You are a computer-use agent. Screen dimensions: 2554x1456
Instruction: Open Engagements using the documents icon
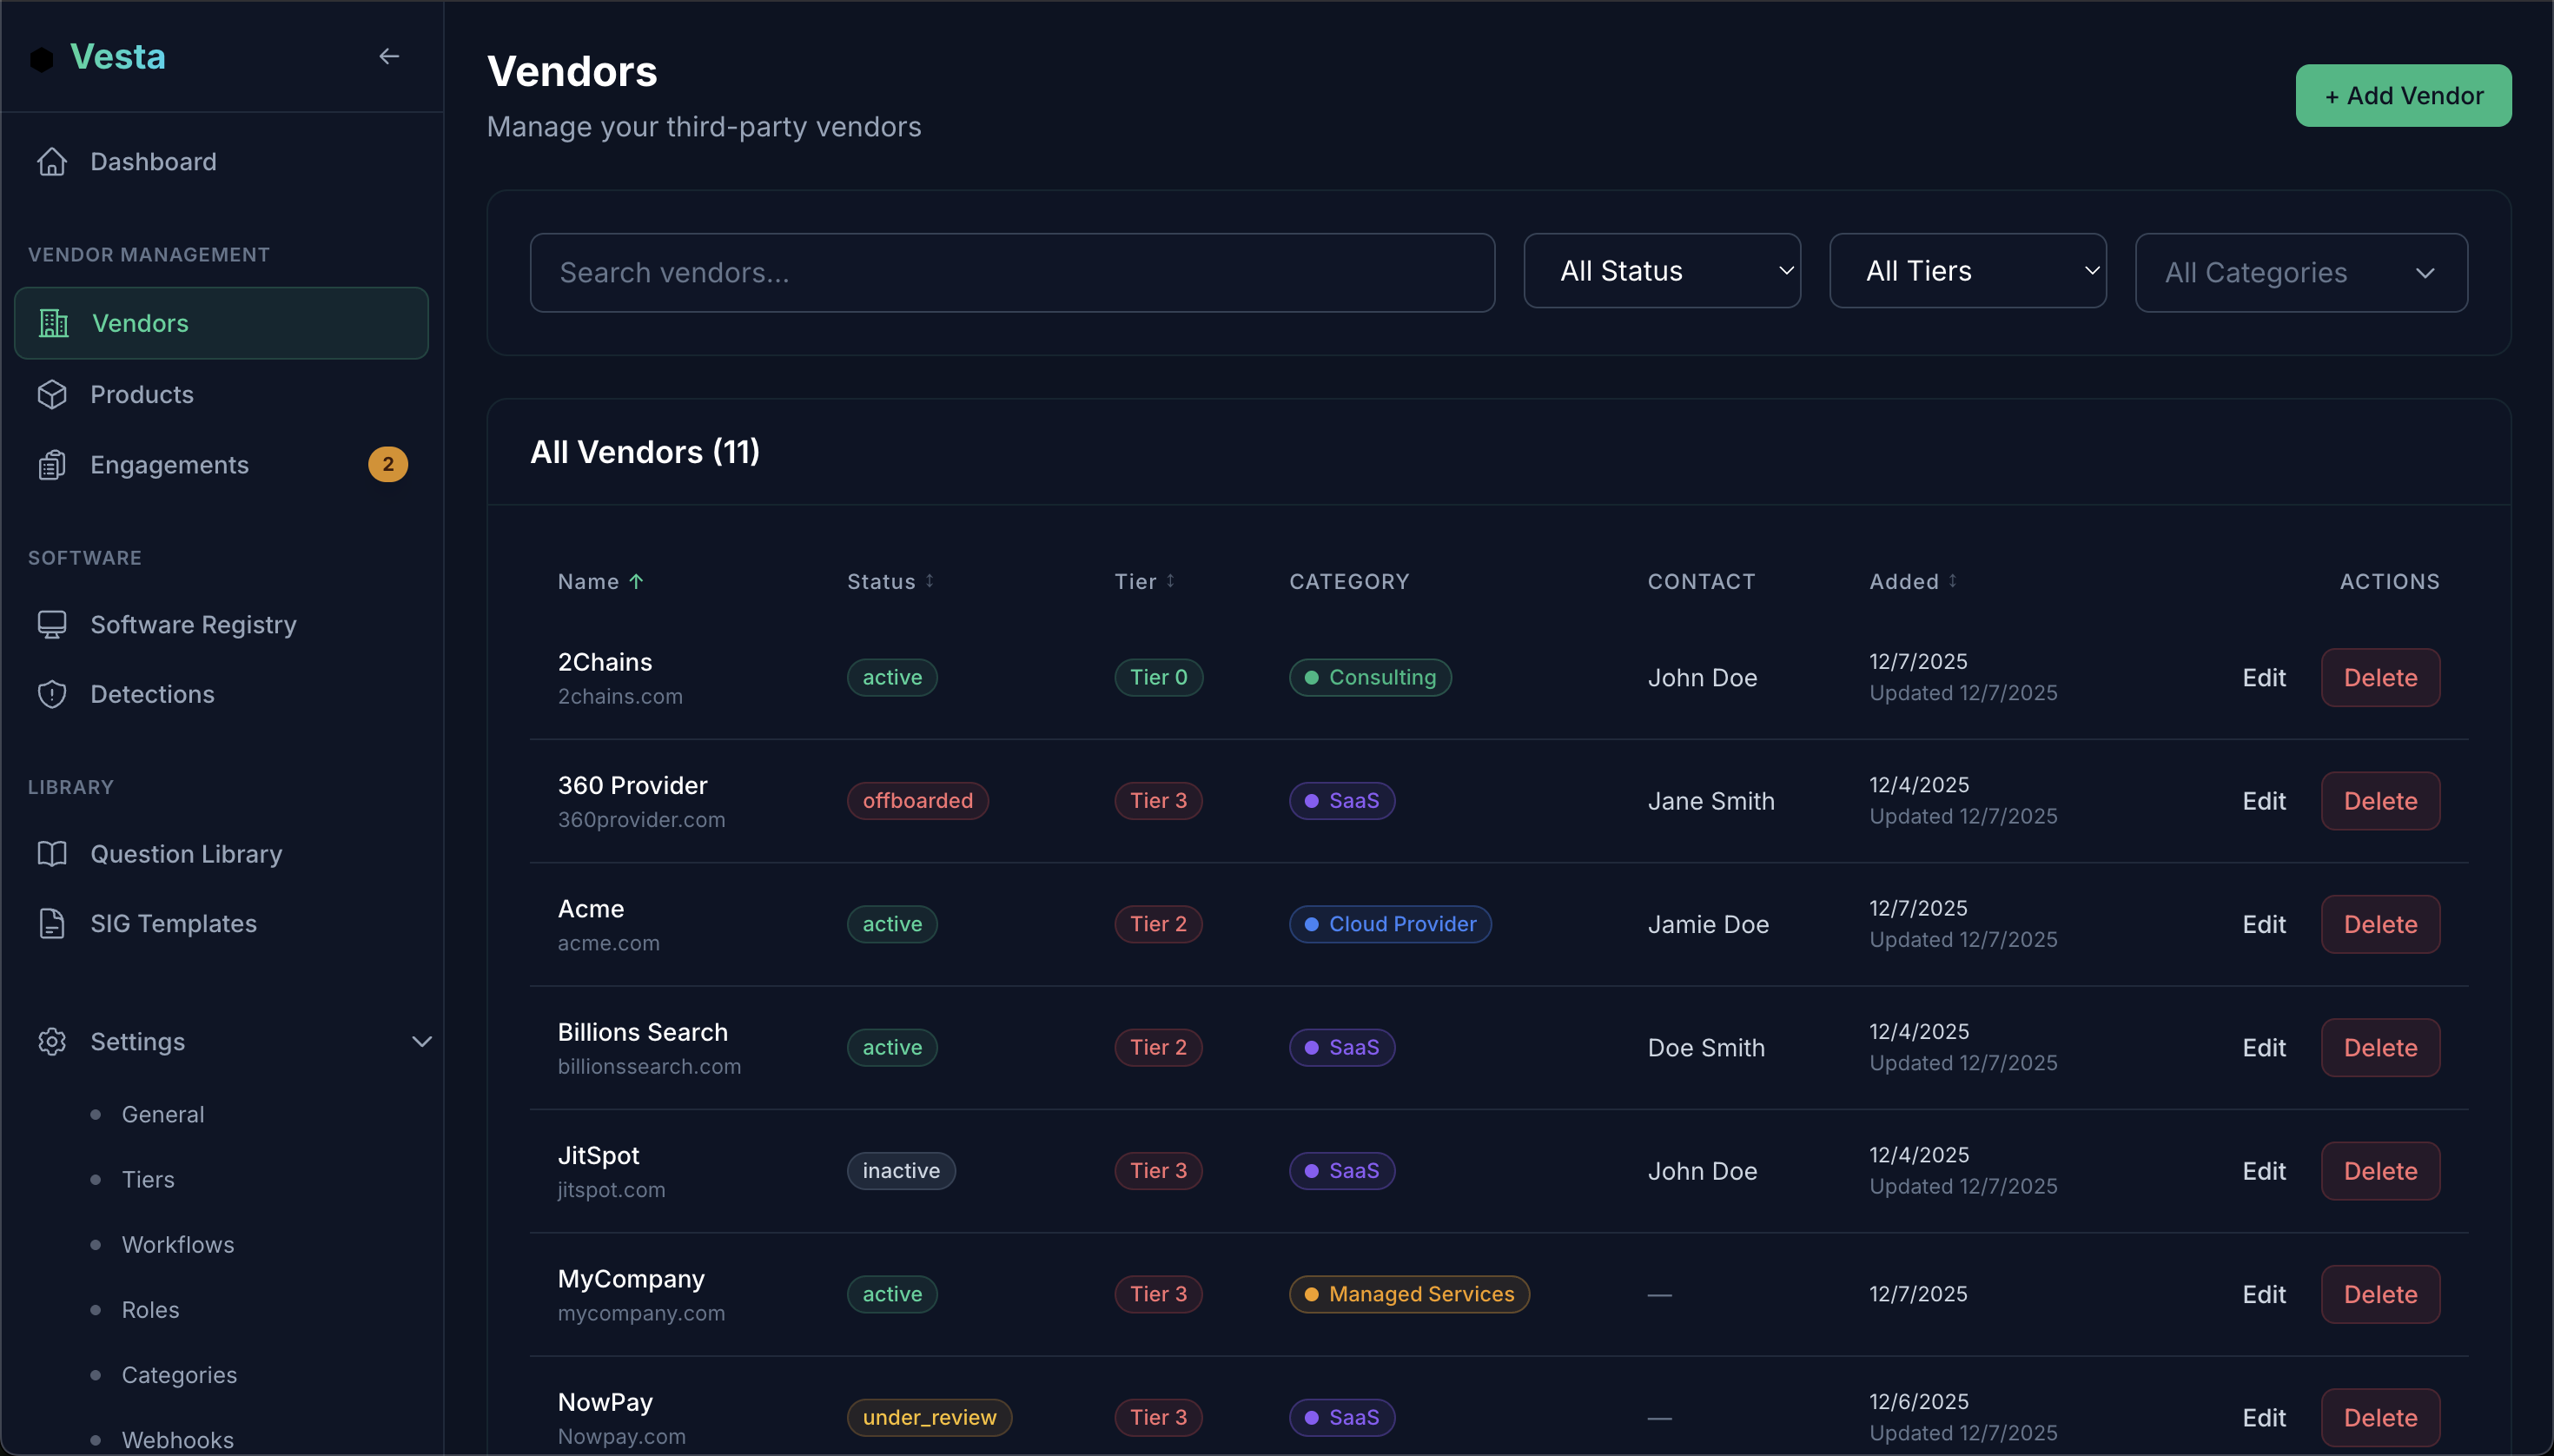[51, 464]
